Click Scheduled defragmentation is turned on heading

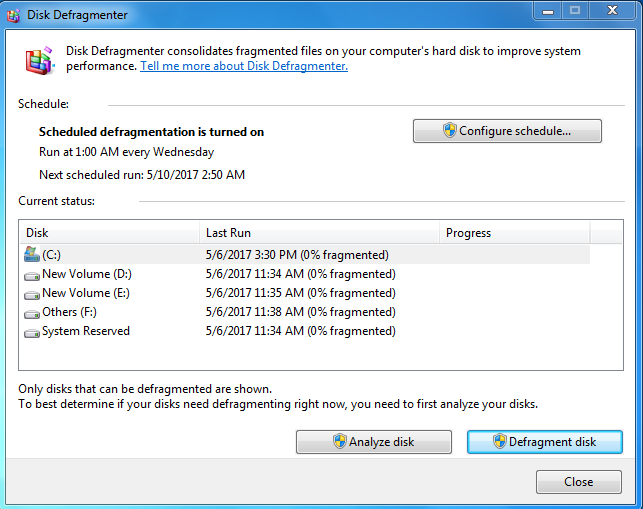(x=151, y=132)
